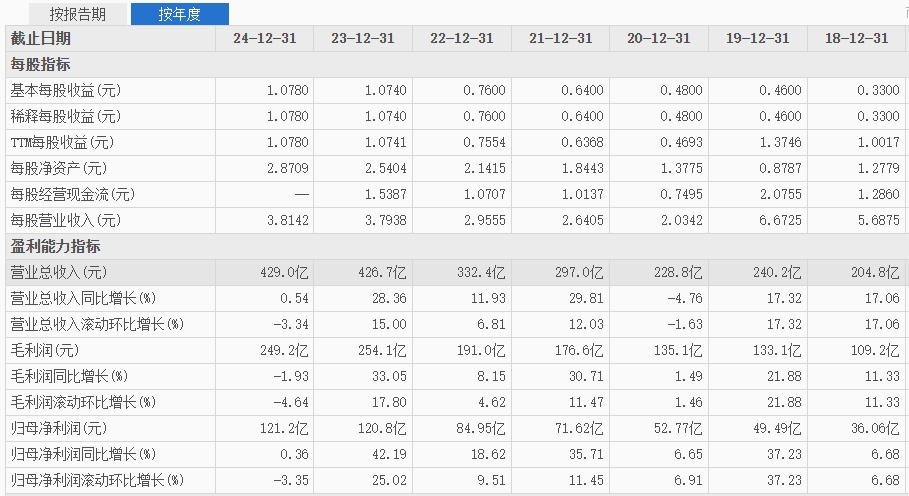This screenshot has width=909, height=496.
Task: Select the 每股指标 section heading
Action: pos(40,64)
